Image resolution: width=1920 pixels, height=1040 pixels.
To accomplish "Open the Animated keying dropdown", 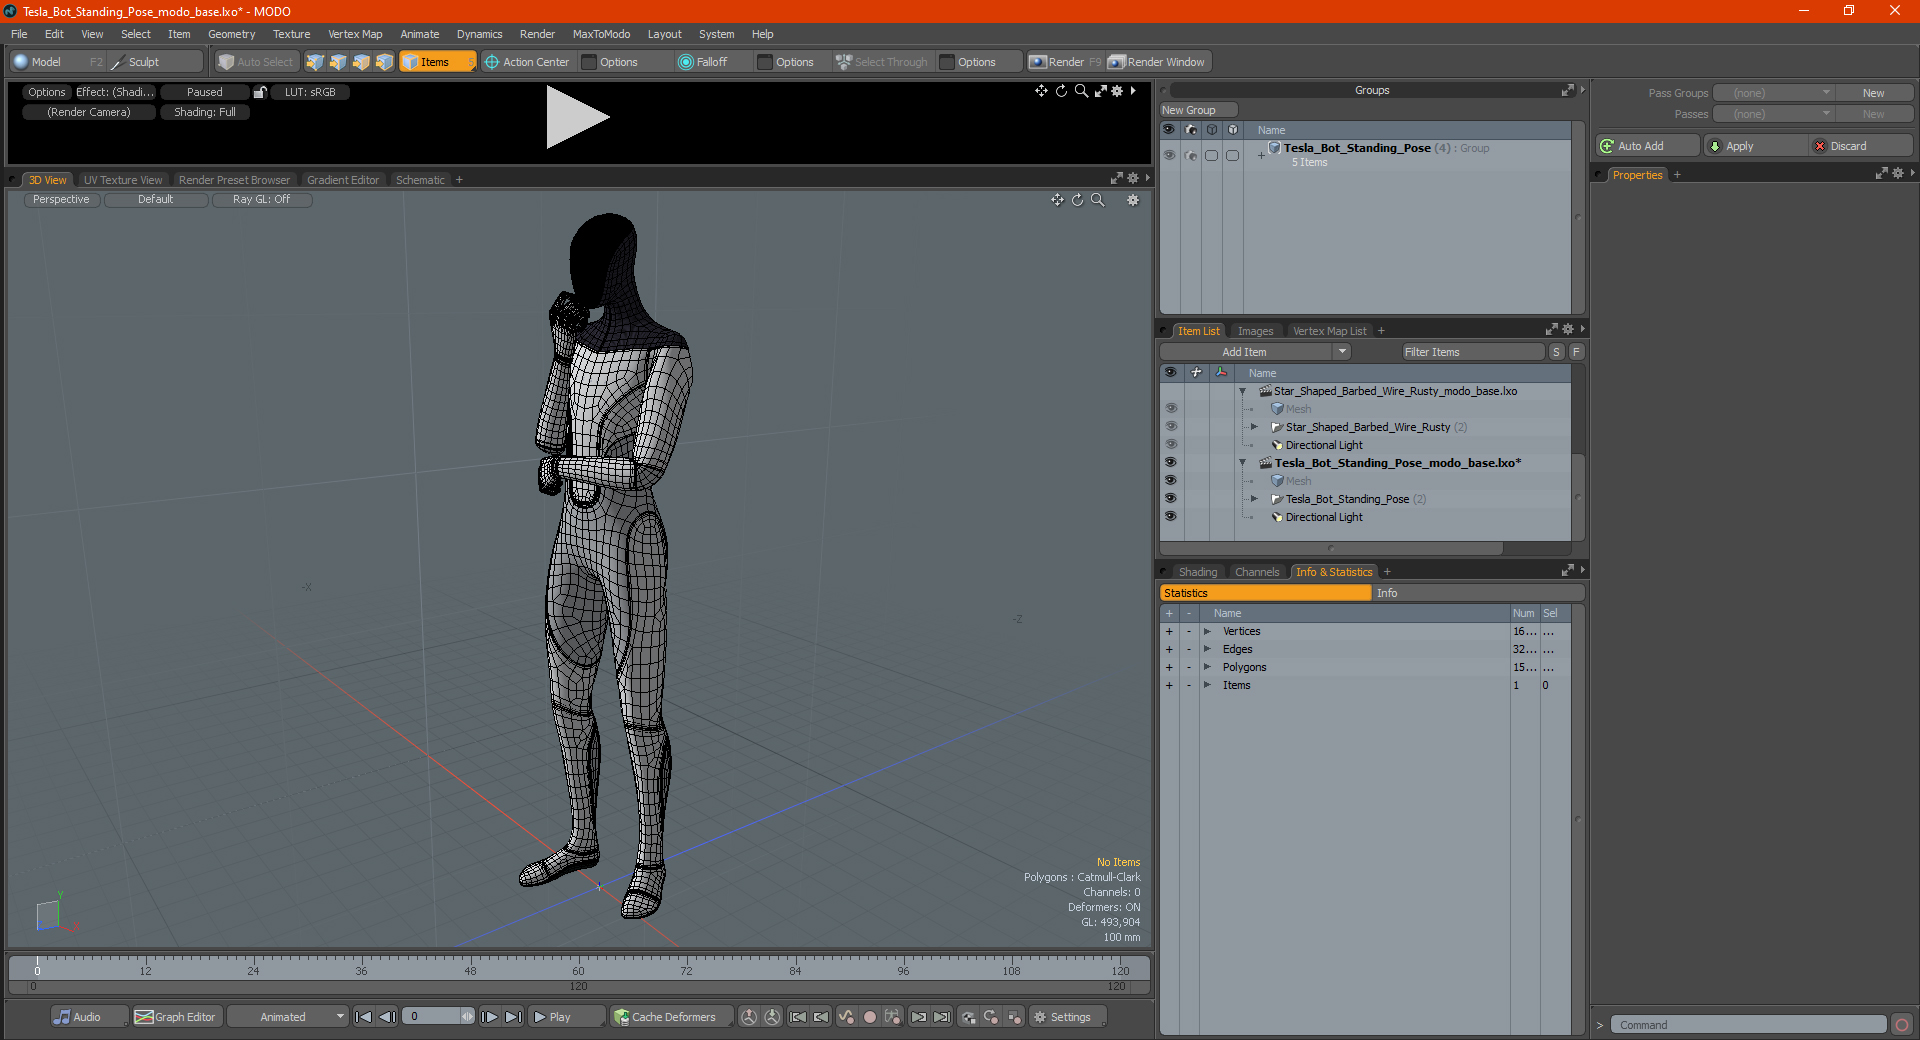I will tap(288, 1017).
